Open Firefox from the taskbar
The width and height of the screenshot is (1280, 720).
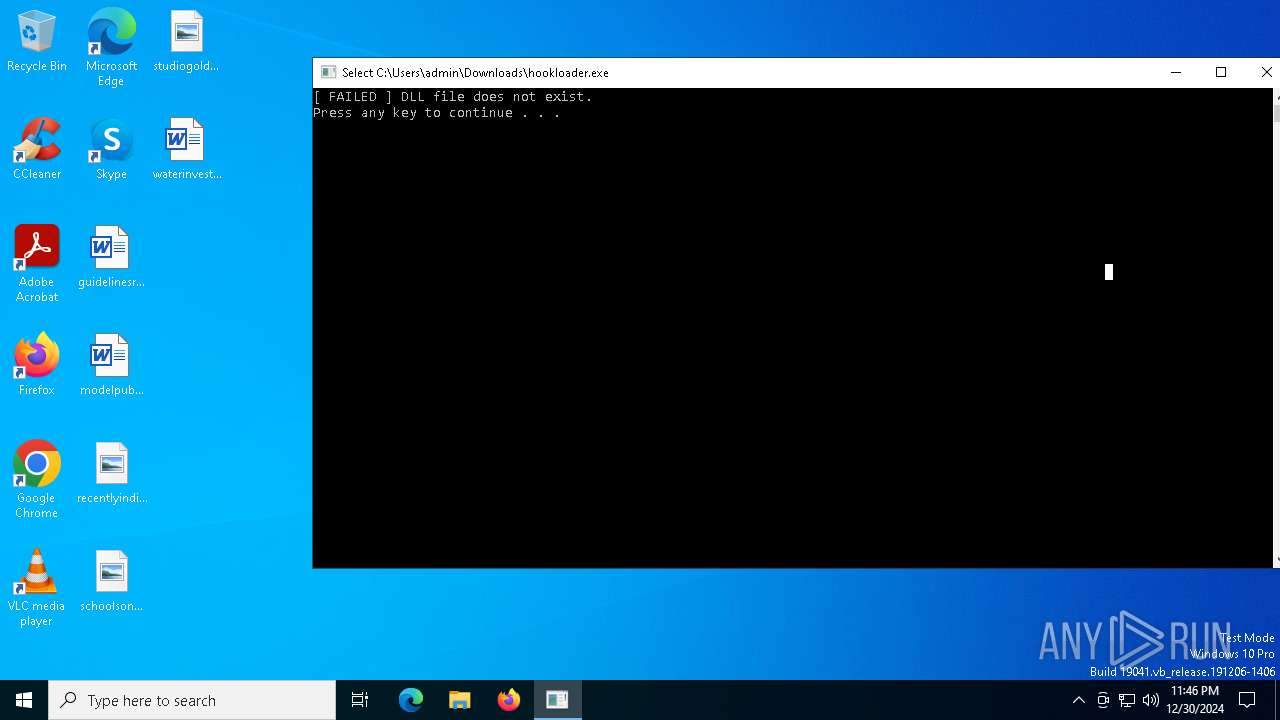point(509,700)
